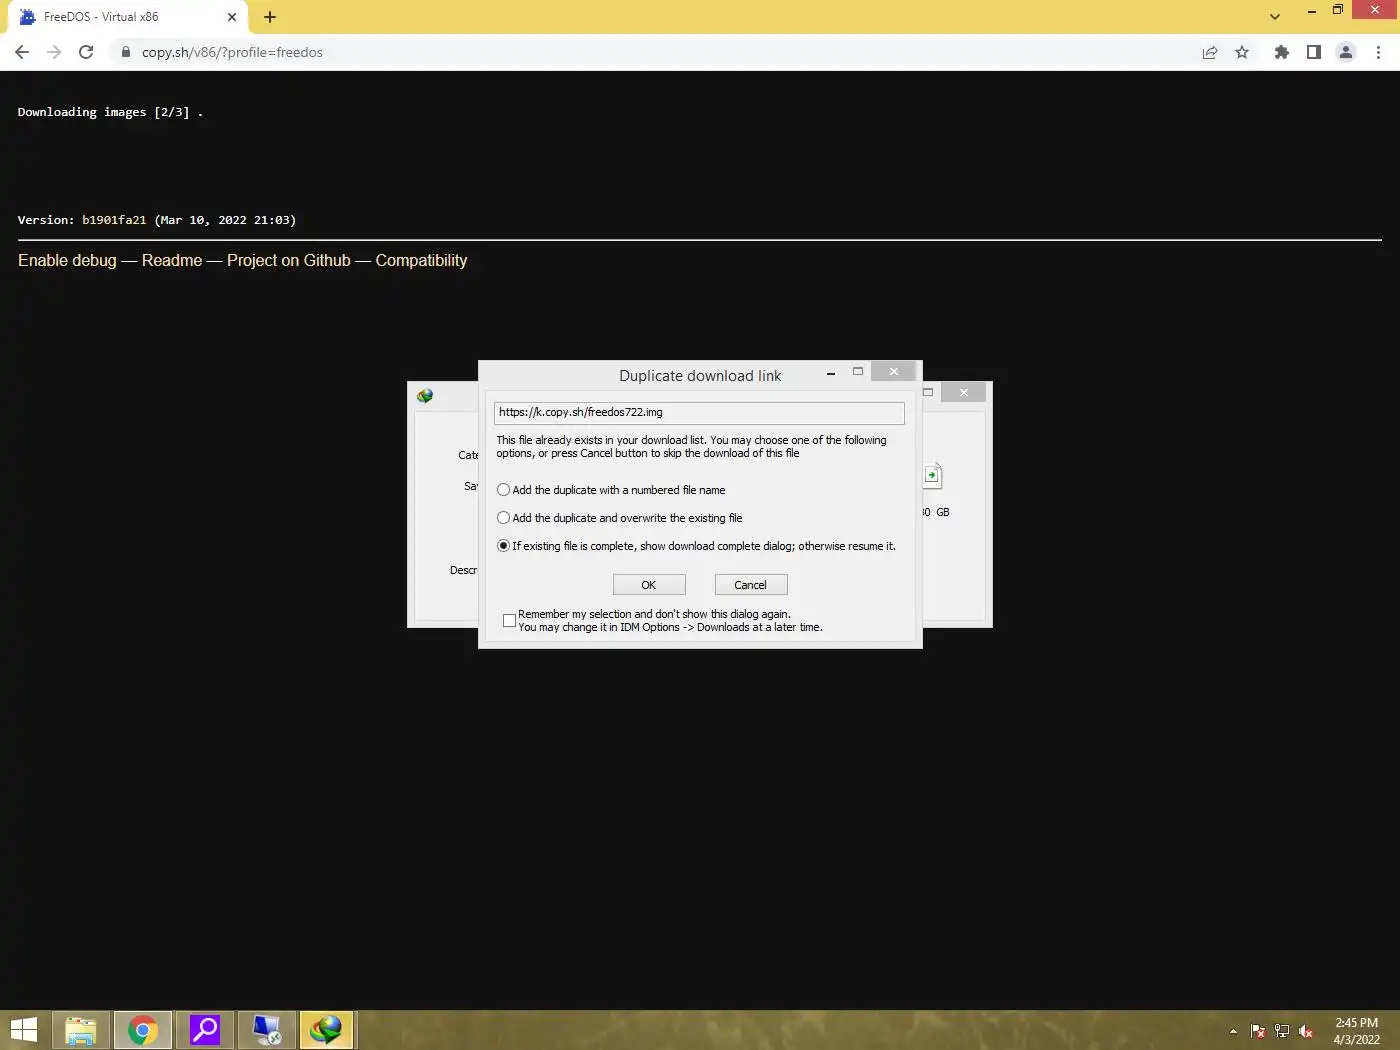
Task: Share this page with the share icon
Action: click(1210, 52)
